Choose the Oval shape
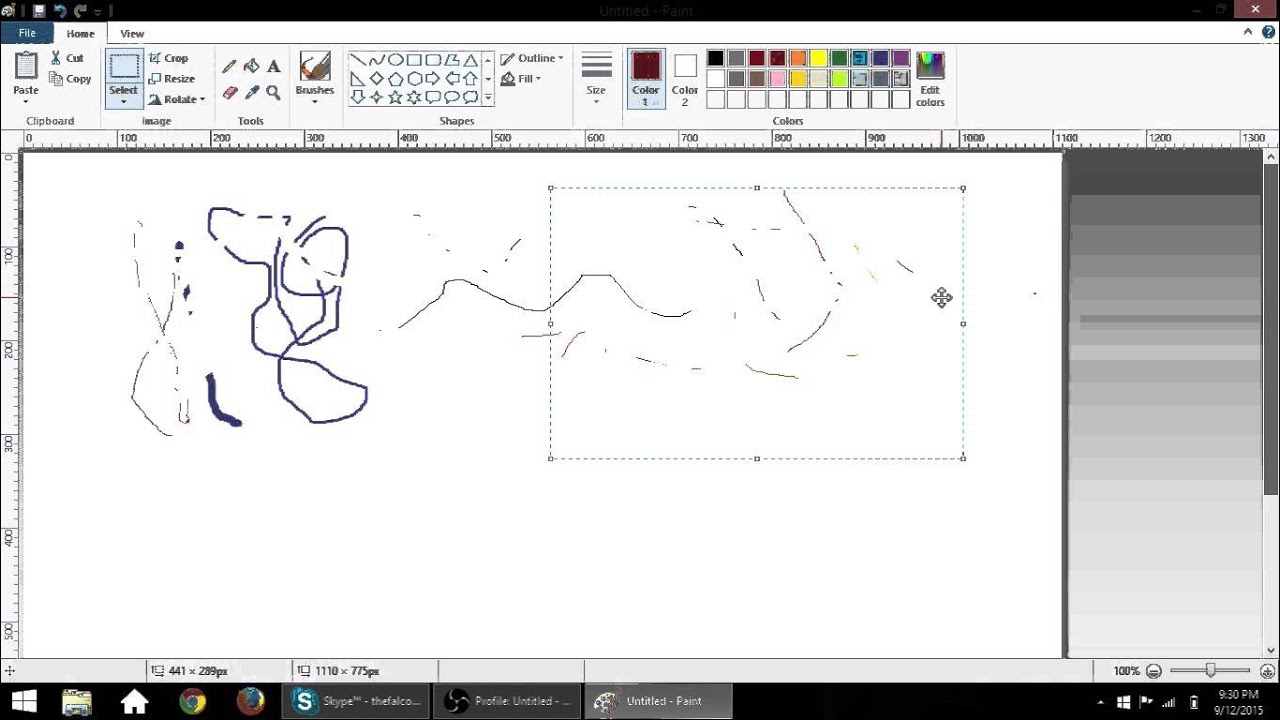The image size is (1280, 720). (395, 60)
